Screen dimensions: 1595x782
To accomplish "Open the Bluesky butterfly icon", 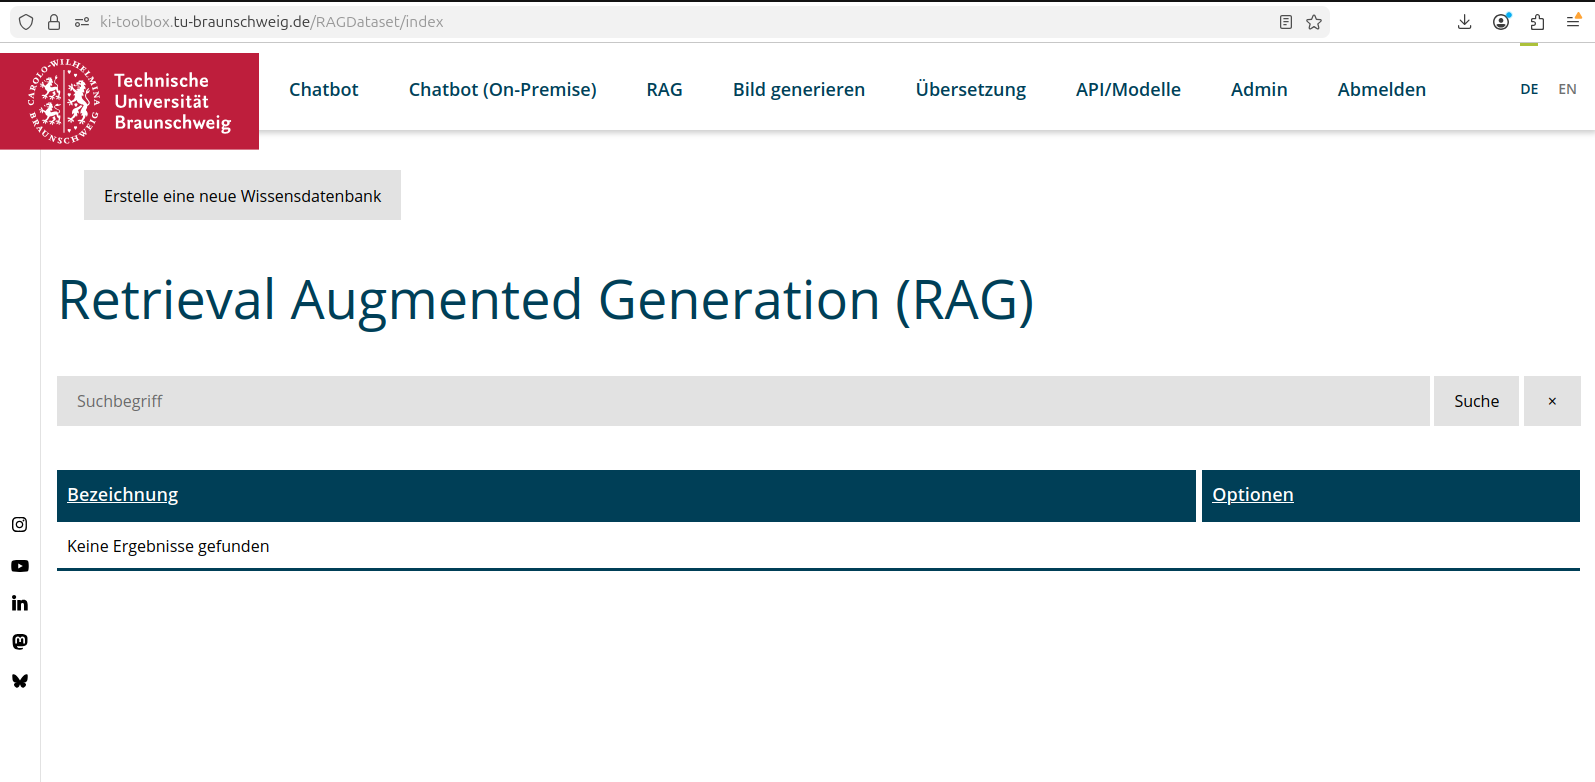I will point(19,681).
